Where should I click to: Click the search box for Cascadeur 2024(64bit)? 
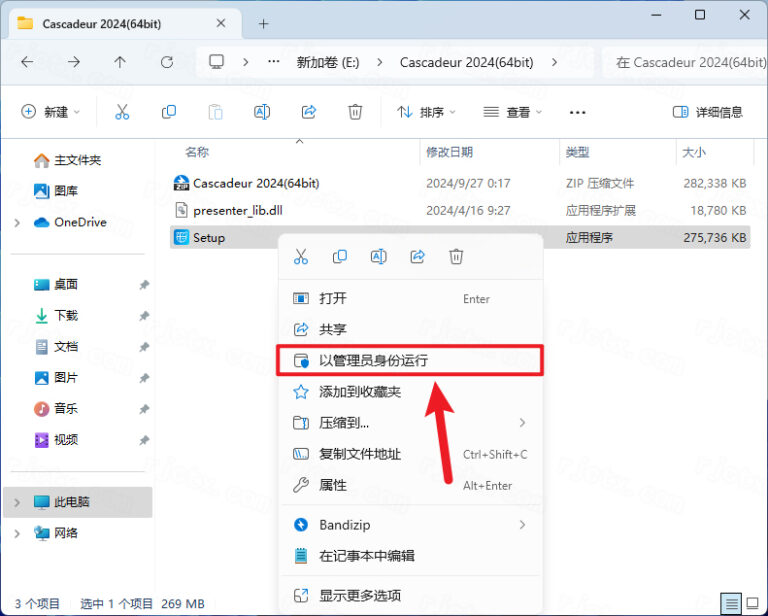click(690, 62)
